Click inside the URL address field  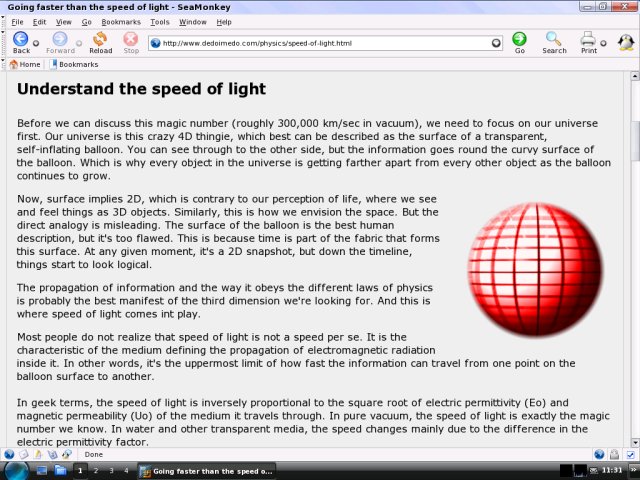point(325,43)
